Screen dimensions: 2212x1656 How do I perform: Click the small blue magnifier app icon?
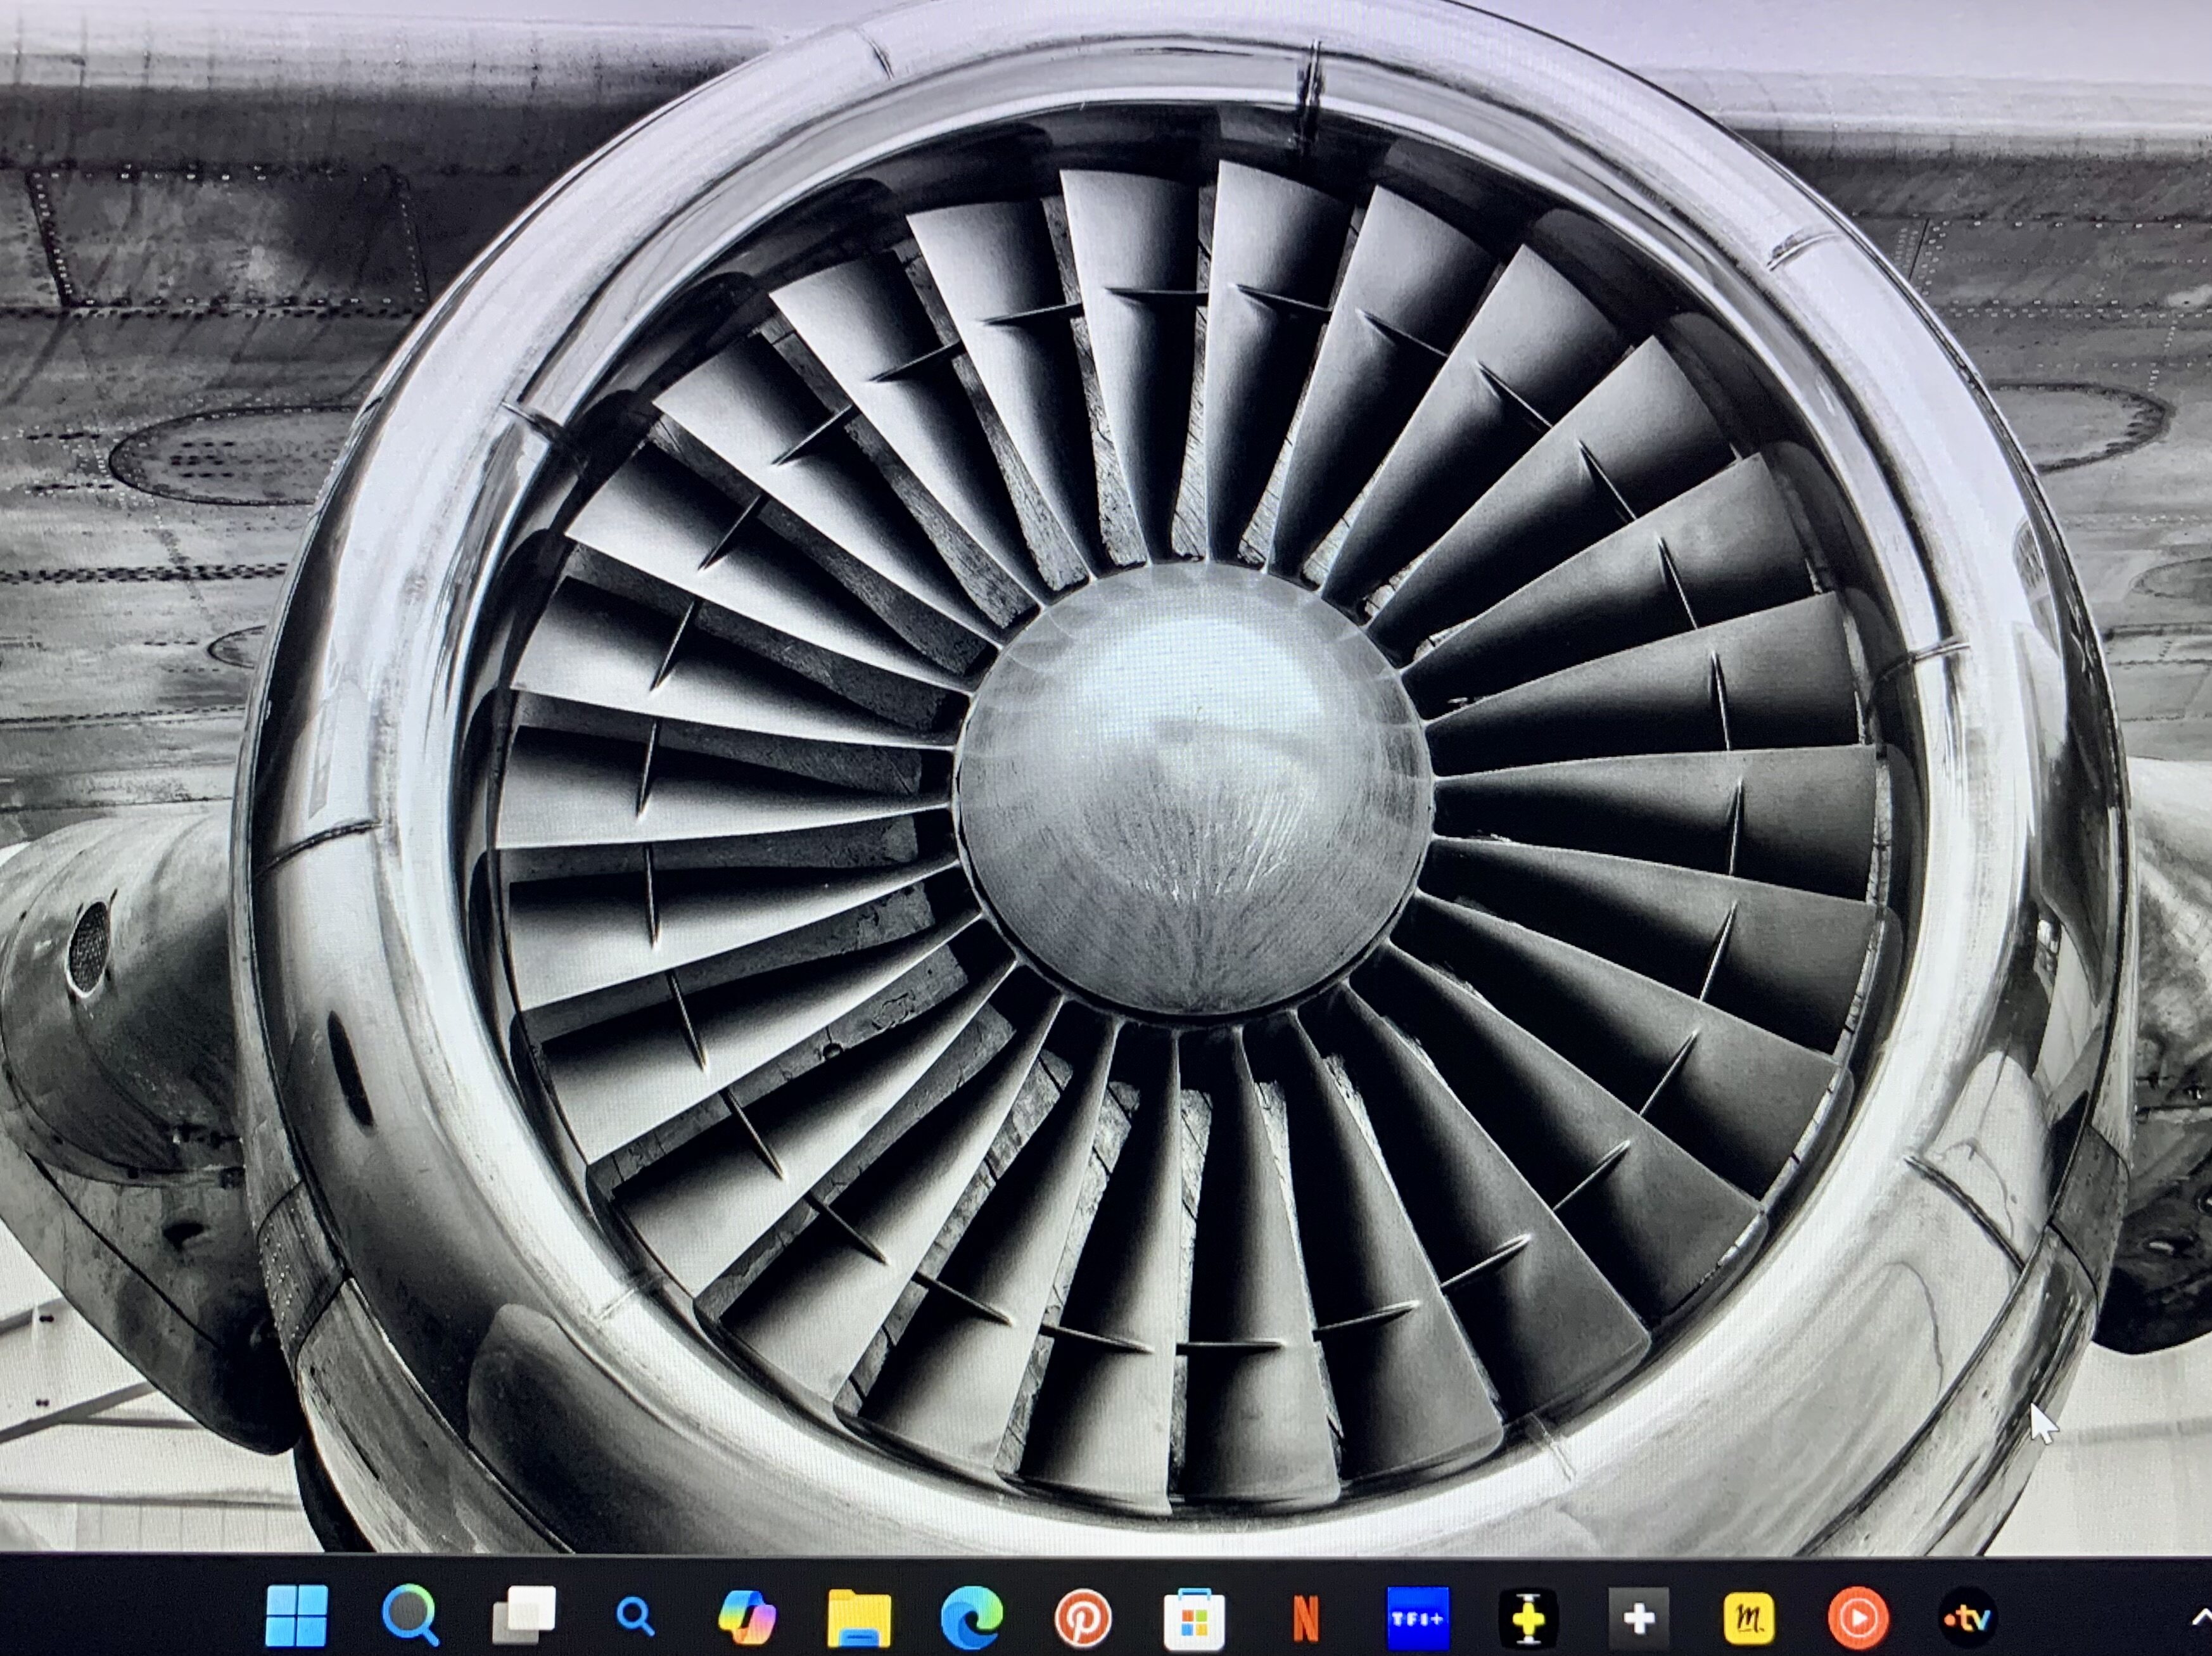coord(634,1616)
